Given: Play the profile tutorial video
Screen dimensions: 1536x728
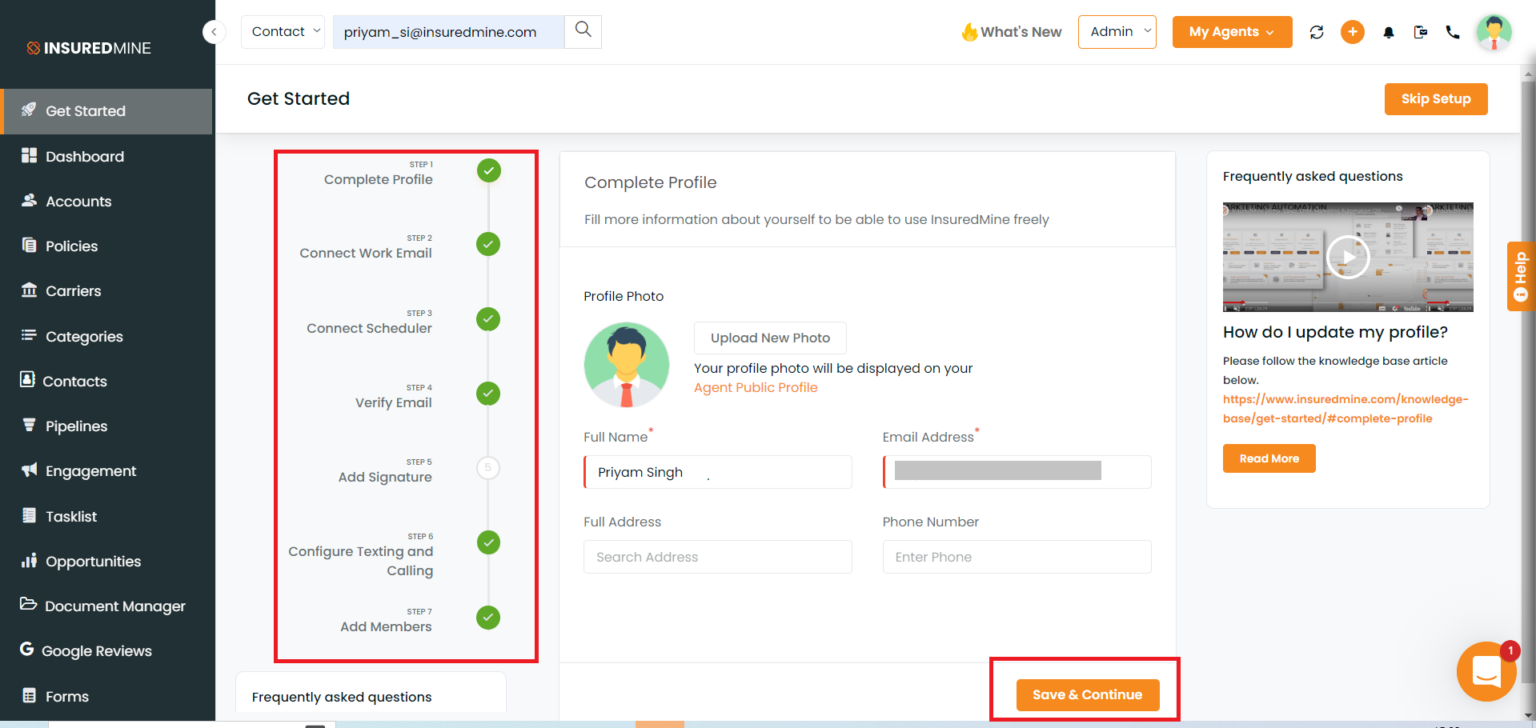Looking at the screenshot, I should coord(1347,257).
